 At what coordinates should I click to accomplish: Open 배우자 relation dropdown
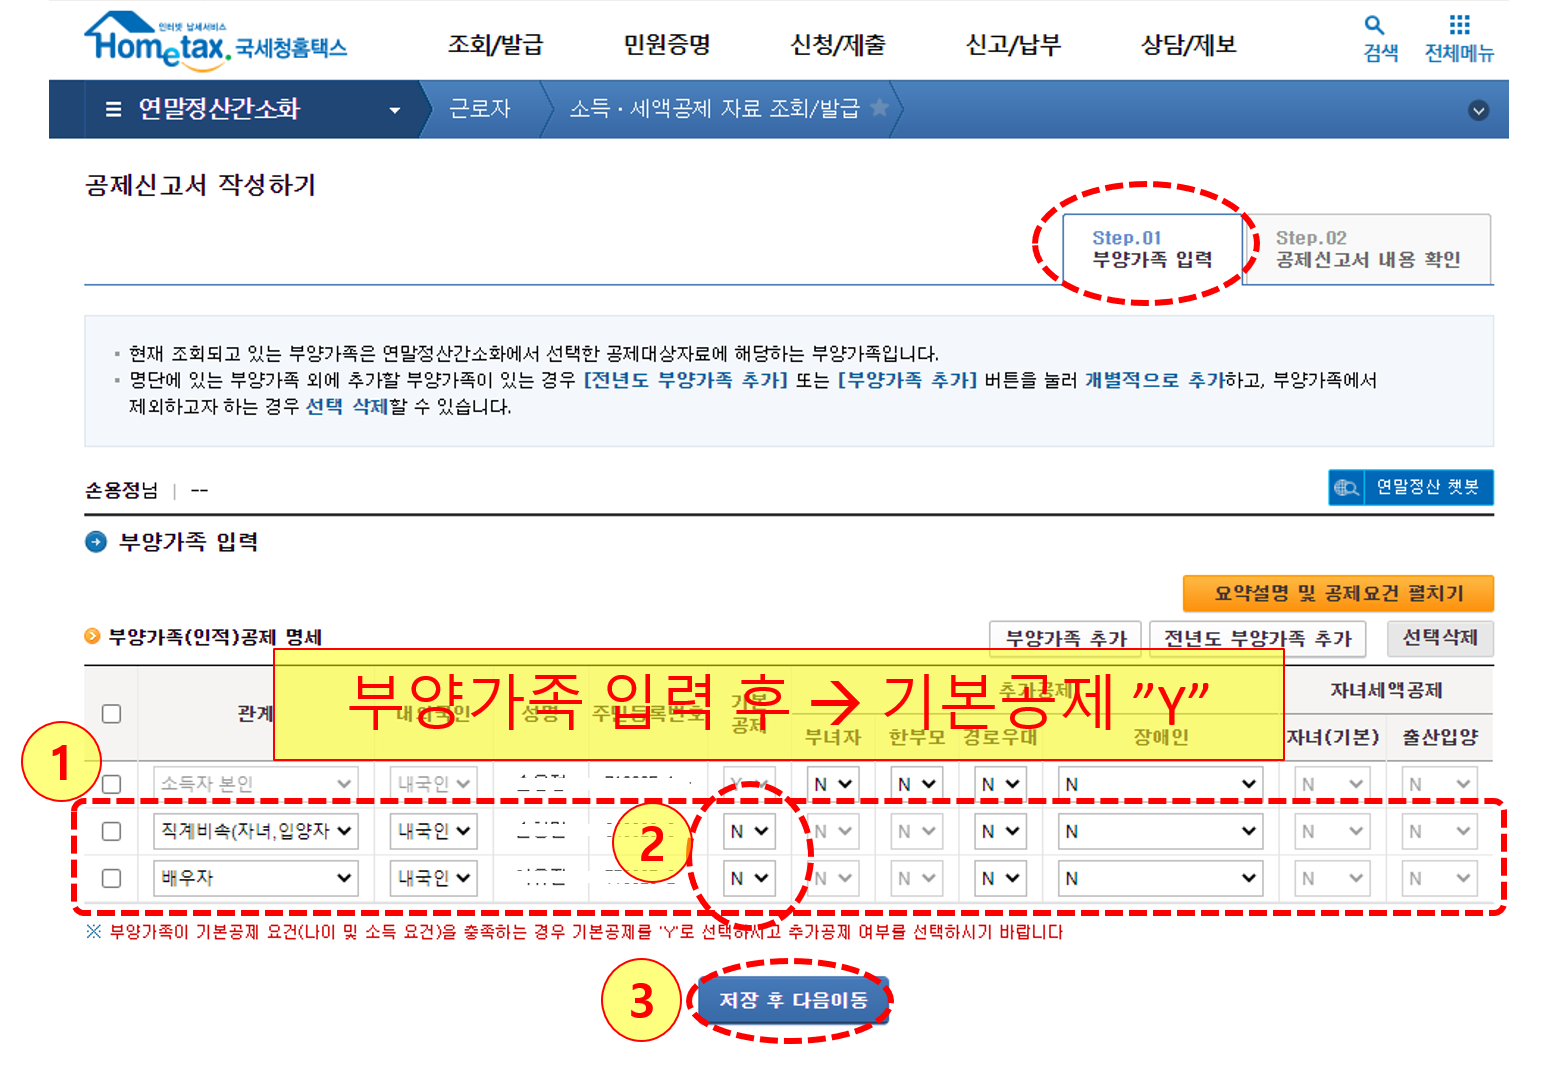tap(256, 878)
